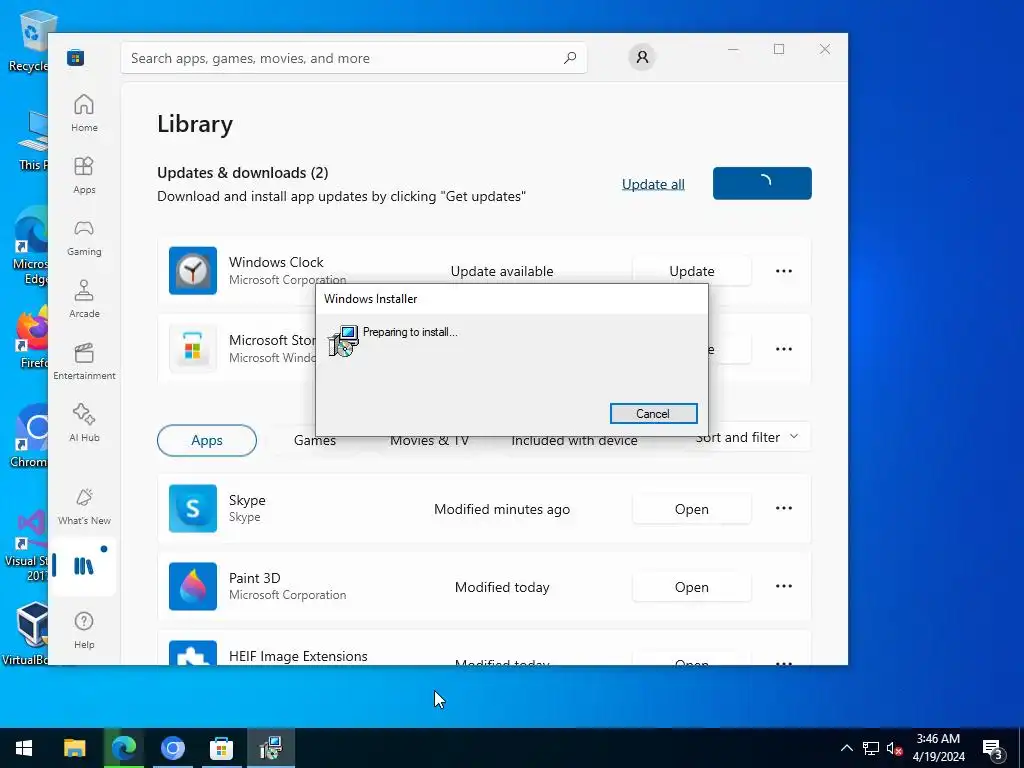The width and height of the screenshot is (1024, 768).
Task: Click the search magnifier icon
Action: point(570,57)
